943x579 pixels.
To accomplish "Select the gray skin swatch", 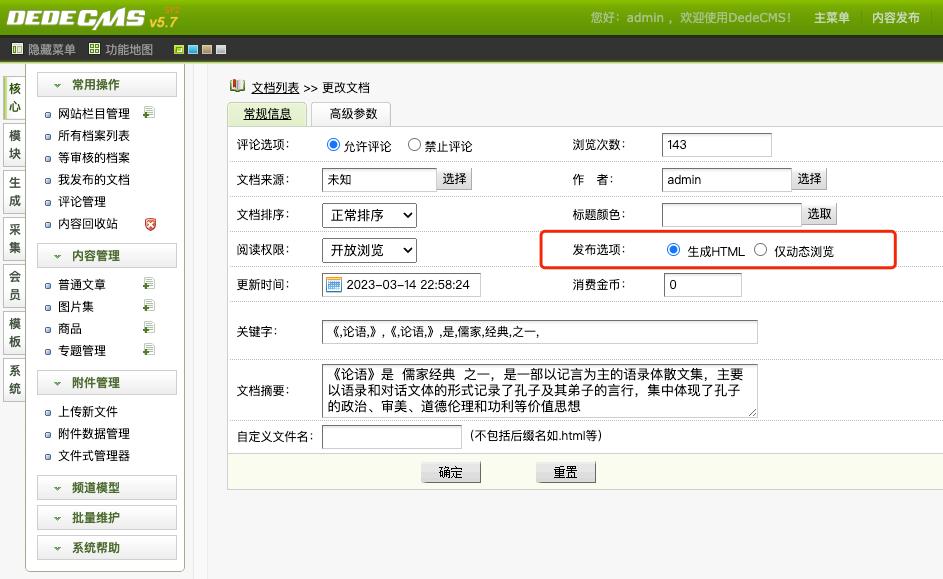I will [x=221, y=49].
